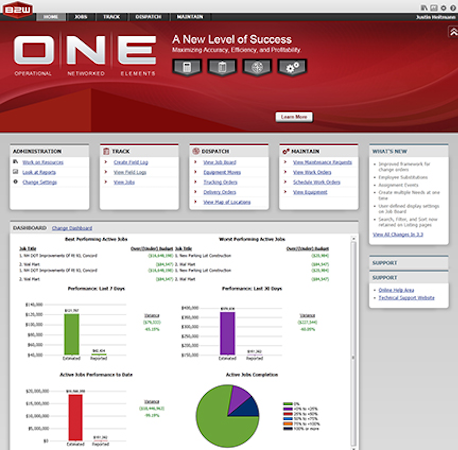This screenshot has width=458, height=450.
Task: Click the Maintain panel gears icon
Action: point(286,151)
